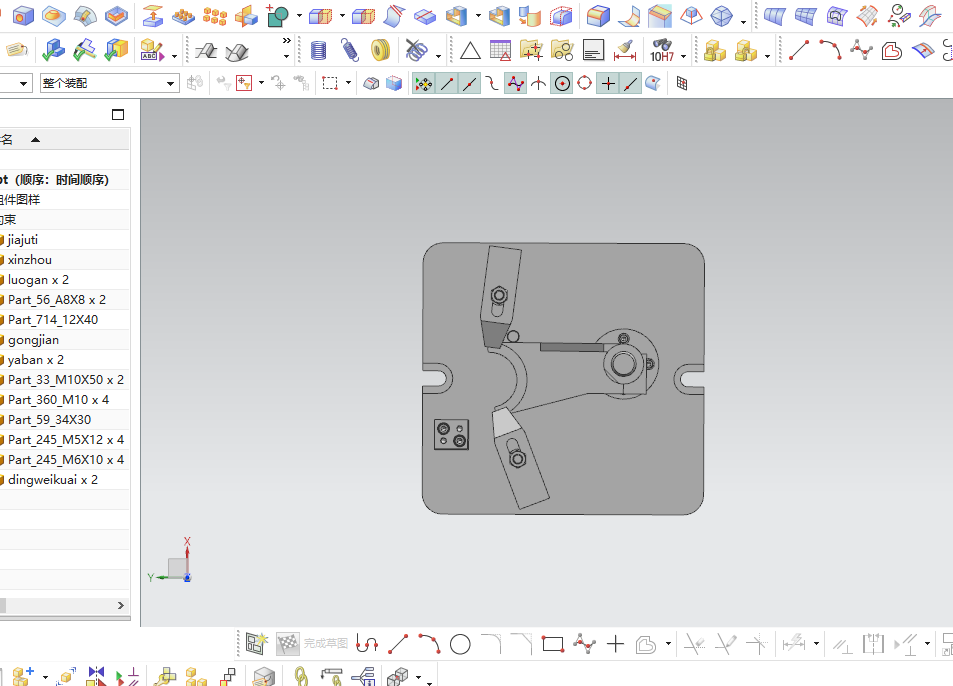
Task: Open the rectangle selection mode dropdown
Action: coord(348,83)
